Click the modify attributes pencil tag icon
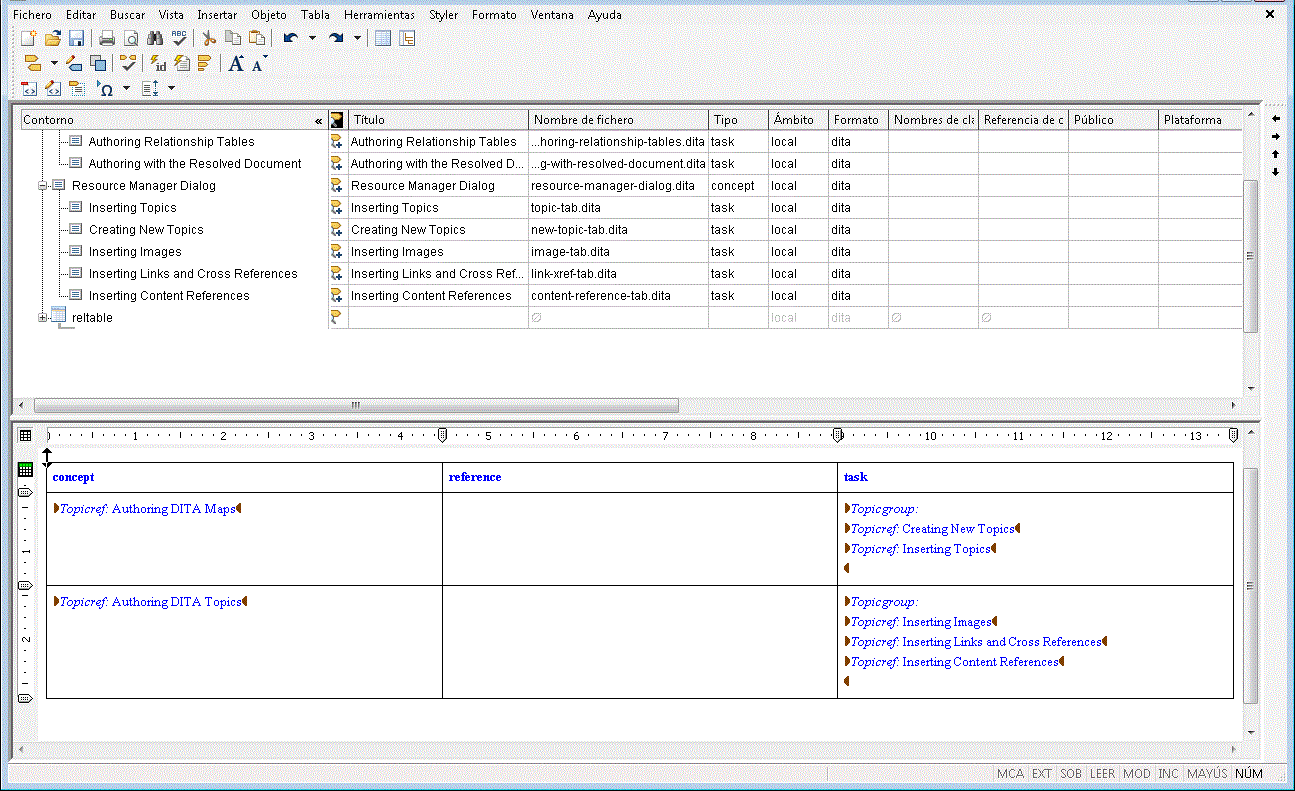1295x791 pixels. tap(74, 63)
